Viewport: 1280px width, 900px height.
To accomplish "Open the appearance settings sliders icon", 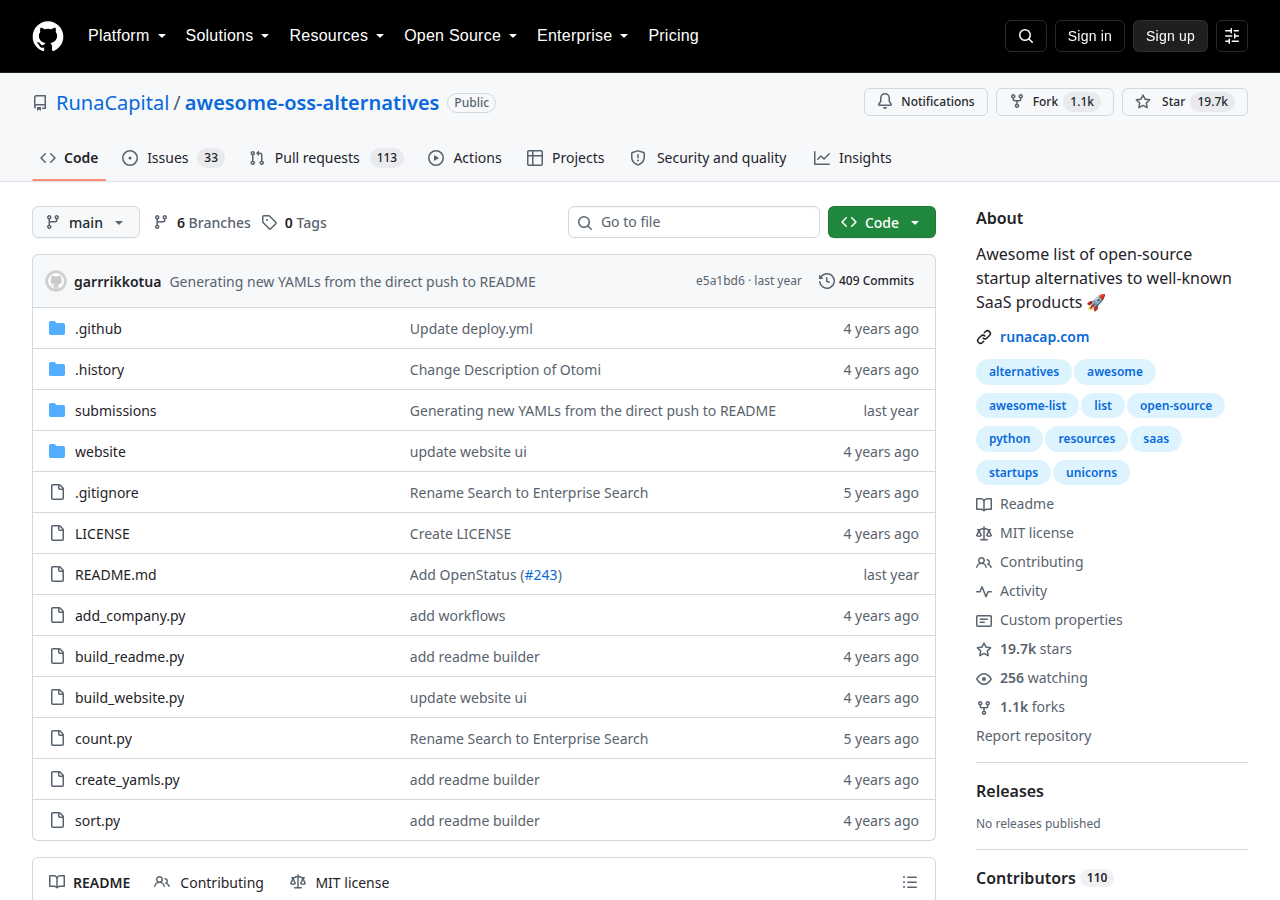I will pyautogui.click(x=1232, y=36).
